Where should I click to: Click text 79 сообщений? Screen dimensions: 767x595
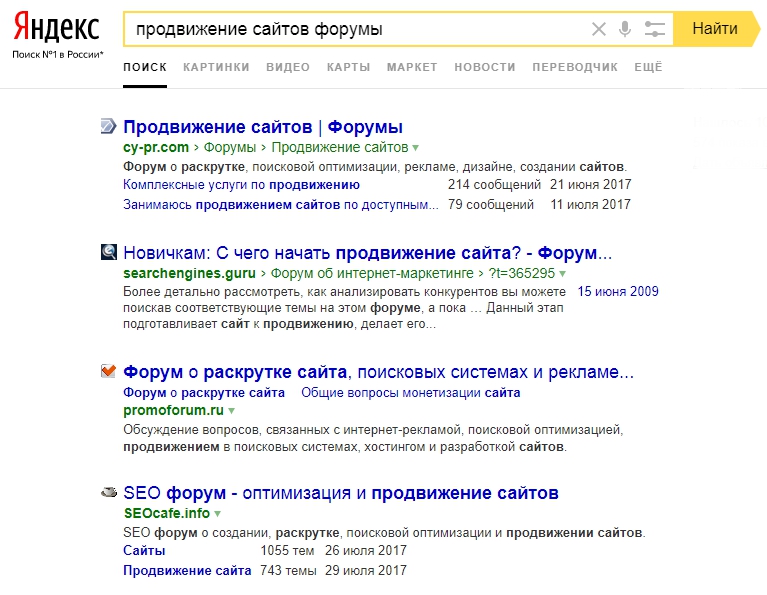click(x=491, y=205)
